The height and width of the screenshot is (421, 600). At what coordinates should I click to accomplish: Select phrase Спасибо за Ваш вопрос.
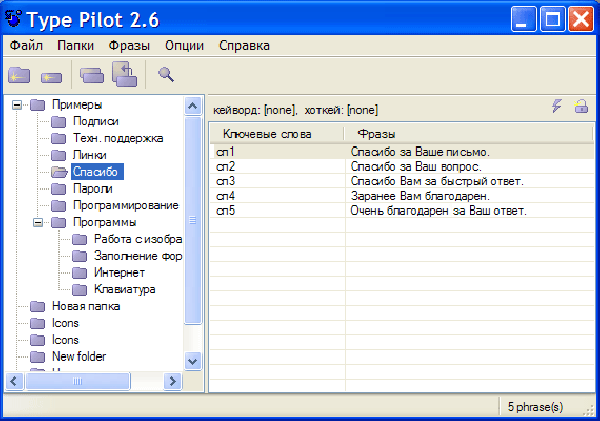click(416, 167)
